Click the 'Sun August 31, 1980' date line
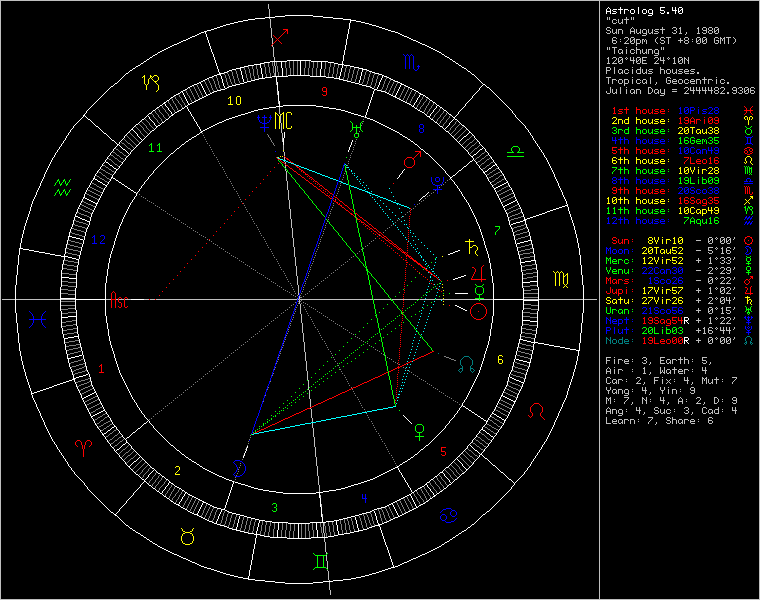Viewport: 760px width, 600px height. tap(662, 31)
